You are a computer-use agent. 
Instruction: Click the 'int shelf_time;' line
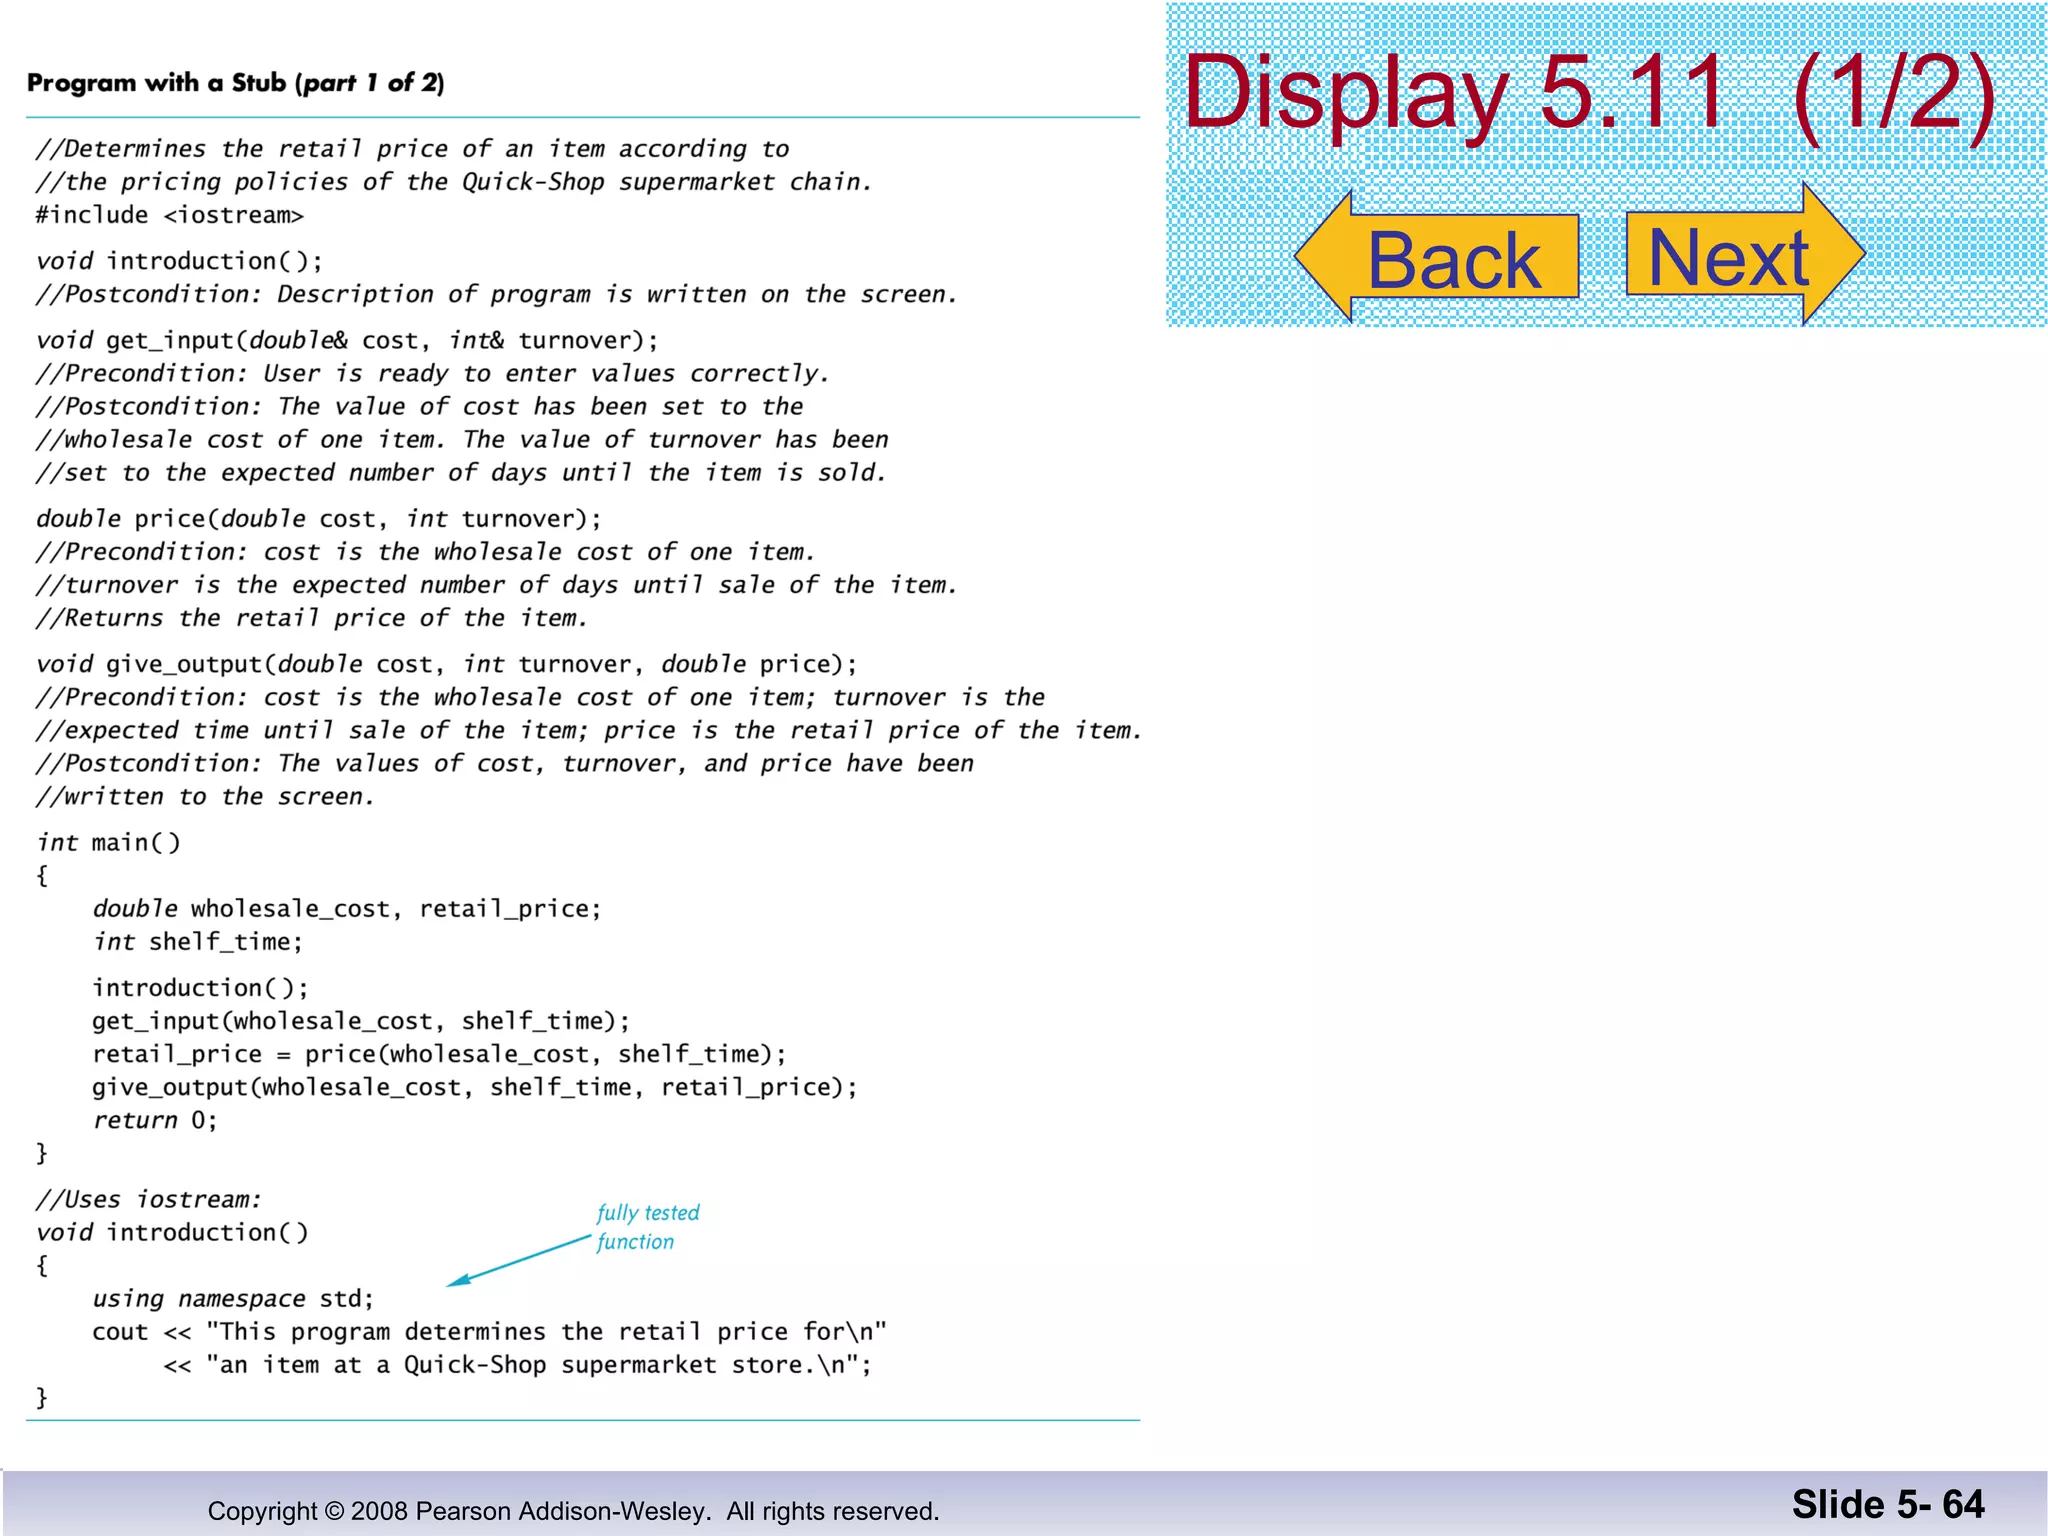(x=198, y=942)
